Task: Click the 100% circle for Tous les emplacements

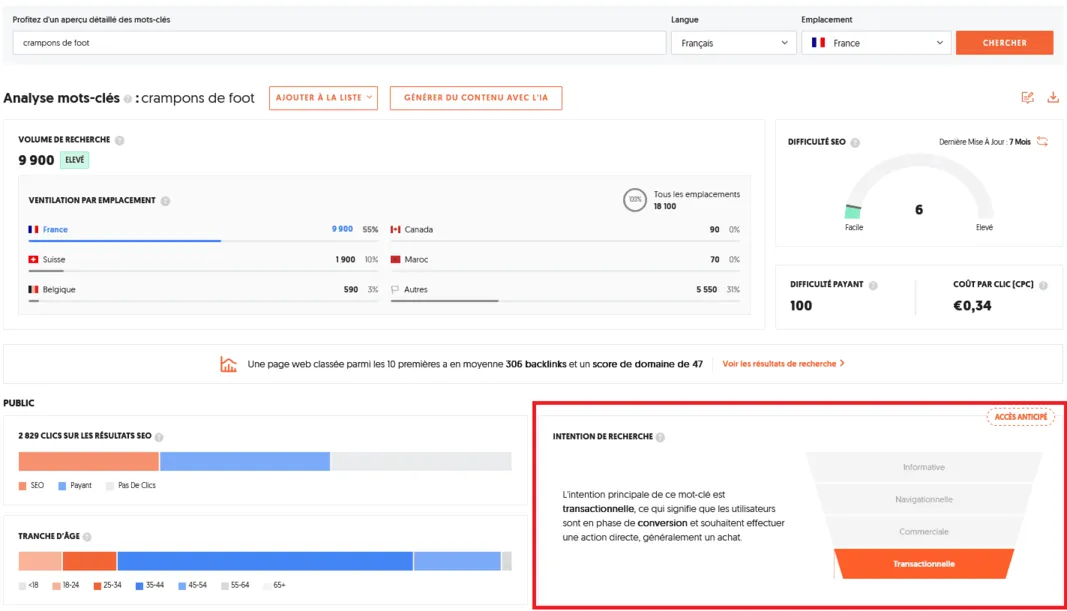Action: pos(634,200)
